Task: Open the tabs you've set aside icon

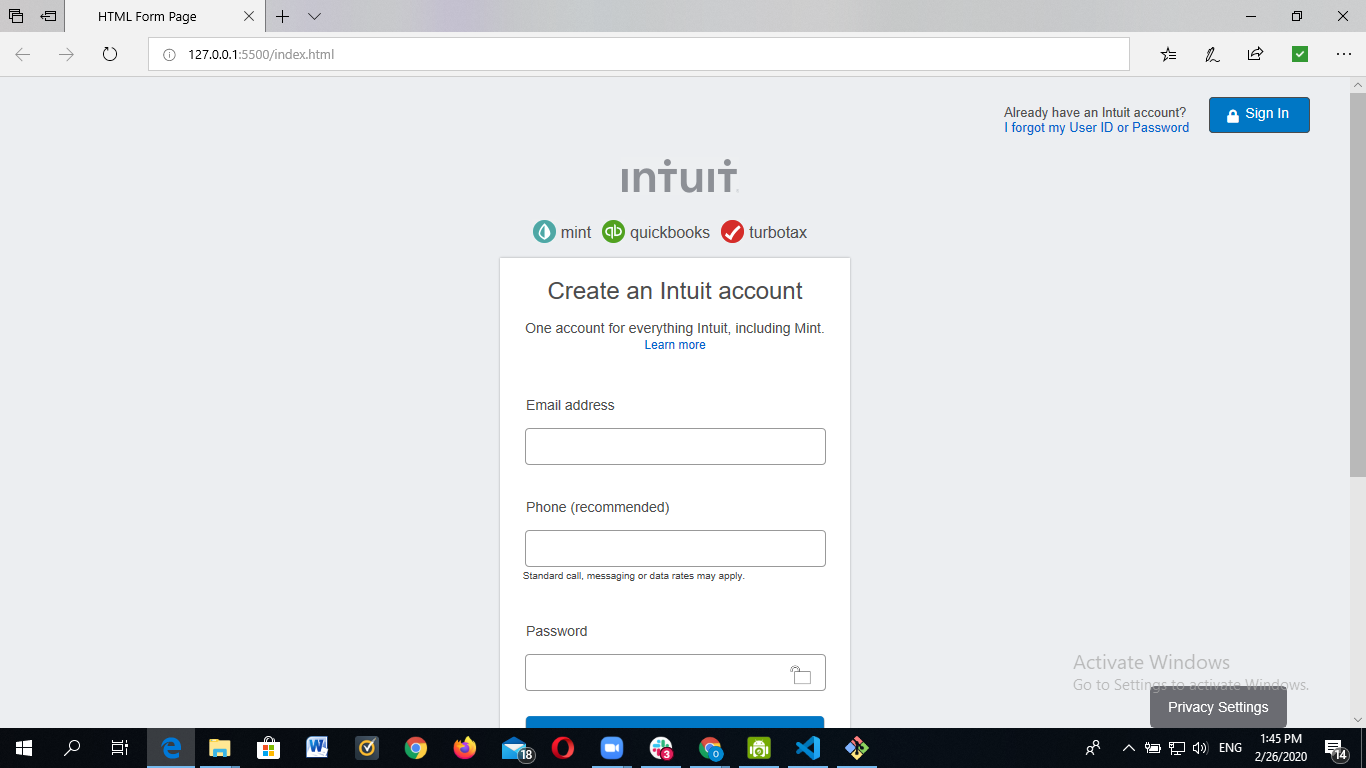Action: click(x=16, y=16)
